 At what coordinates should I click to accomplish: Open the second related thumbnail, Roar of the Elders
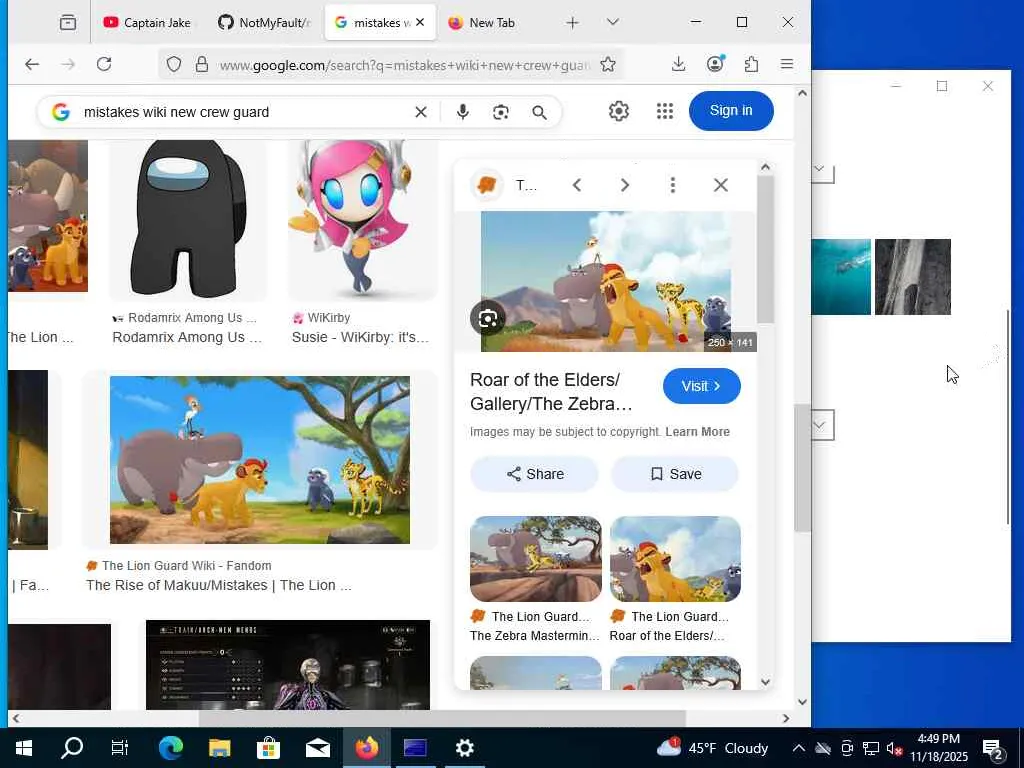click(675, 559)
